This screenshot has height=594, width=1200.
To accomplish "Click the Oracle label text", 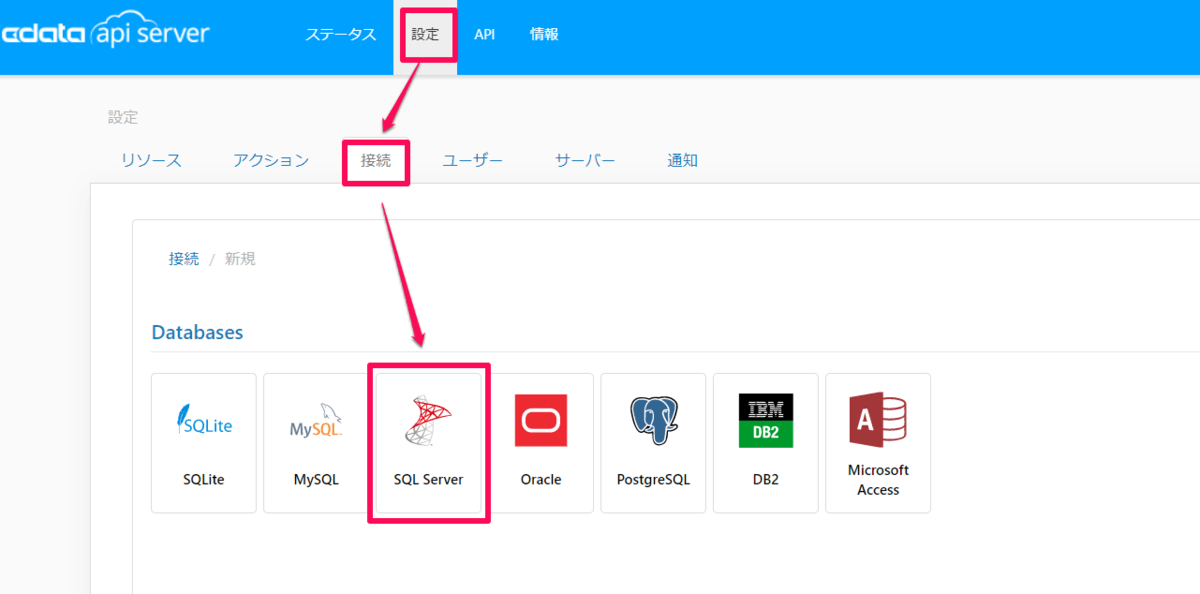I will (x=541, y=479).
